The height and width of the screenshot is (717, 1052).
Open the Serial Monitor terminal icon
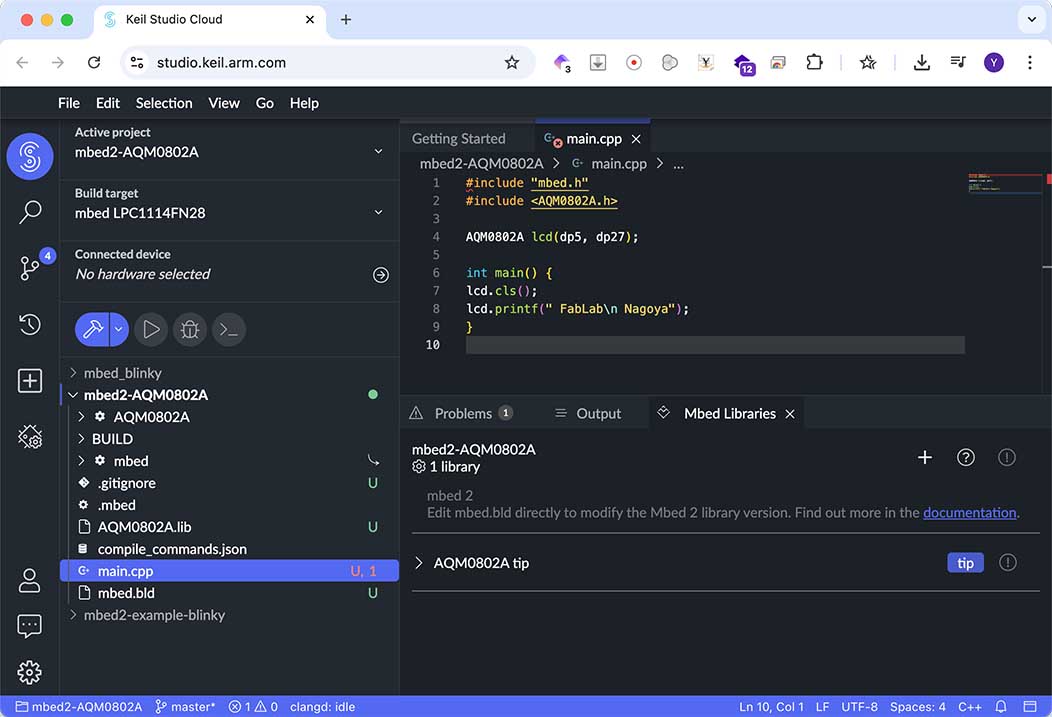pyautogui.click(x=228, y=329)
